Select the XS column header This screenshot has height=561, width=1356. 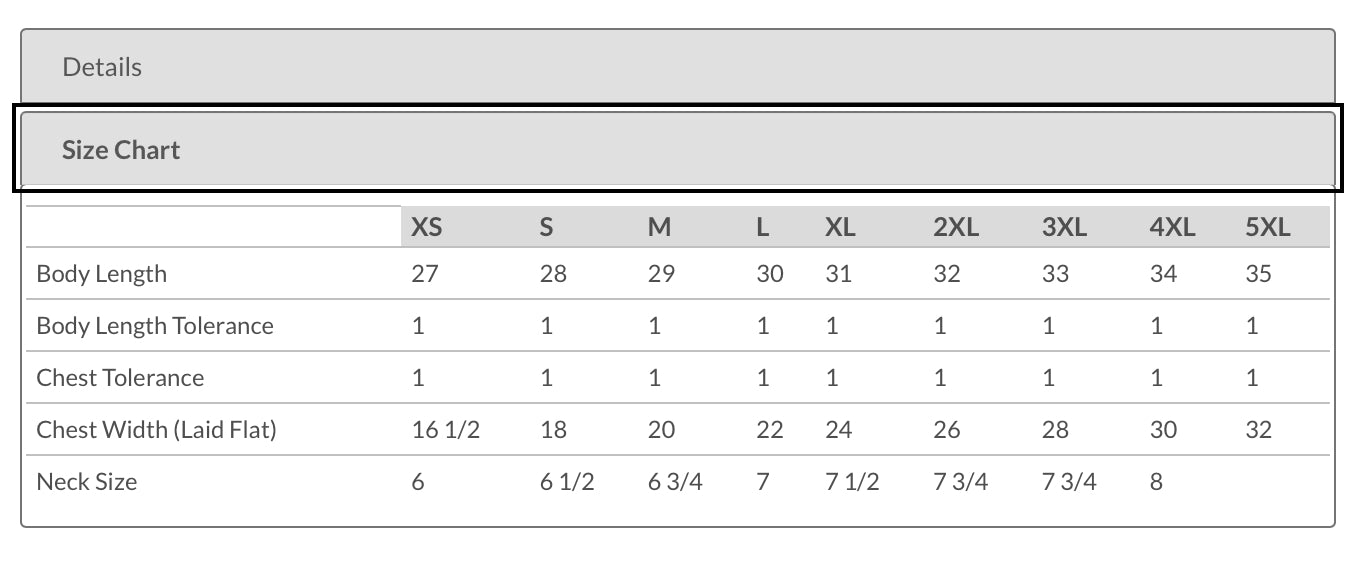click(427, 227)
